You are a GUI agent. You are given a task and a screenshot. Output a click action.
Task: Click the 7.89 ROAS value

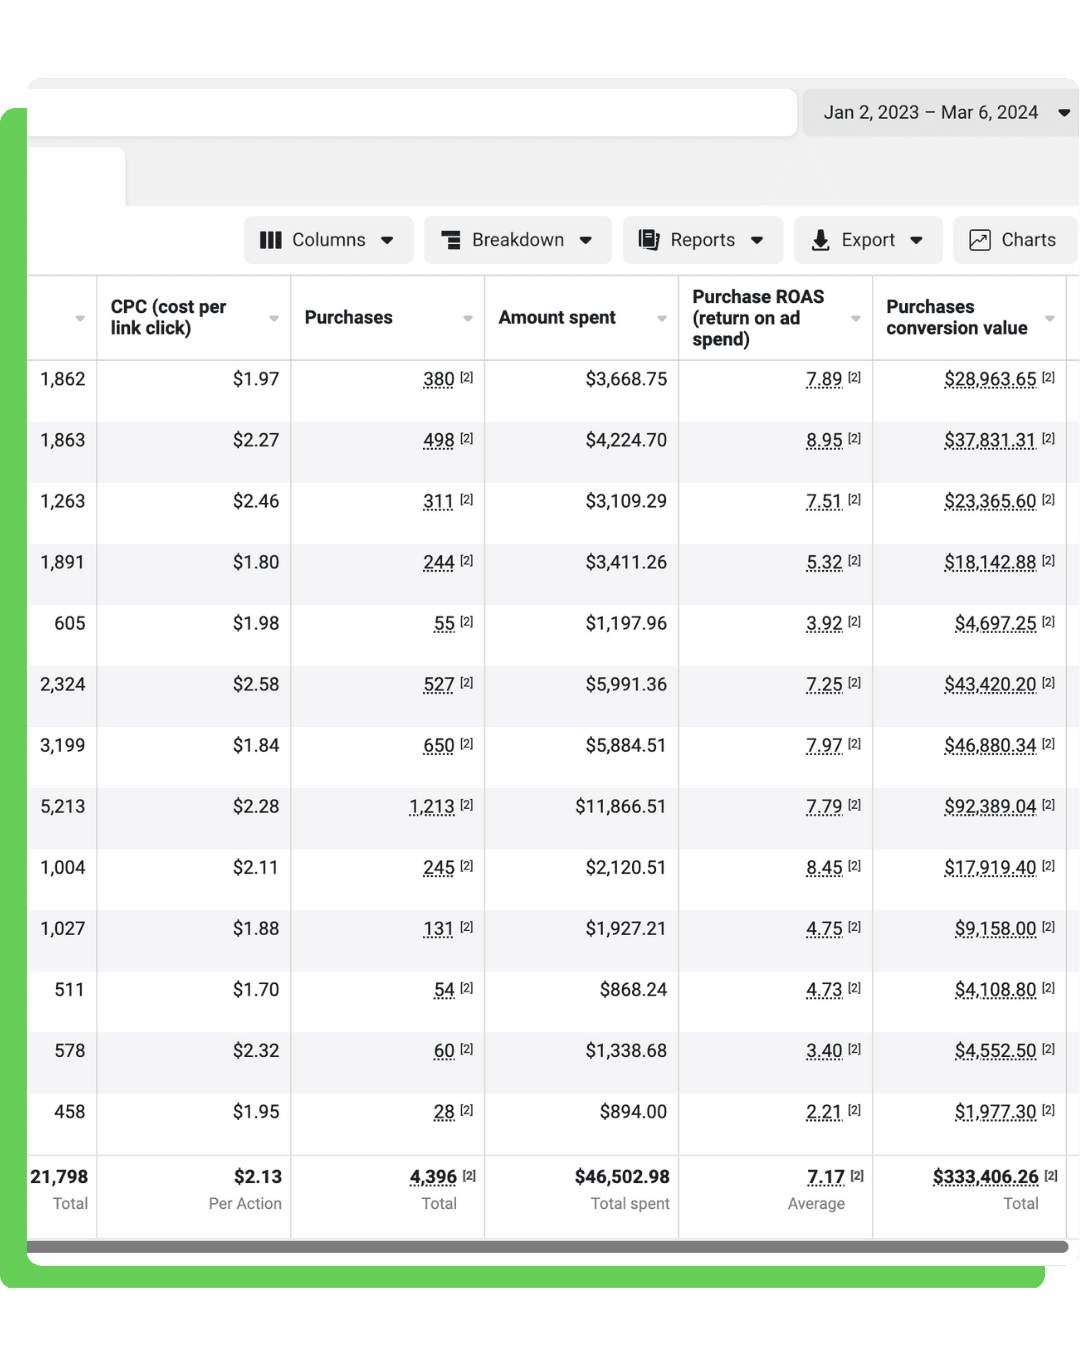pos(824,379)
